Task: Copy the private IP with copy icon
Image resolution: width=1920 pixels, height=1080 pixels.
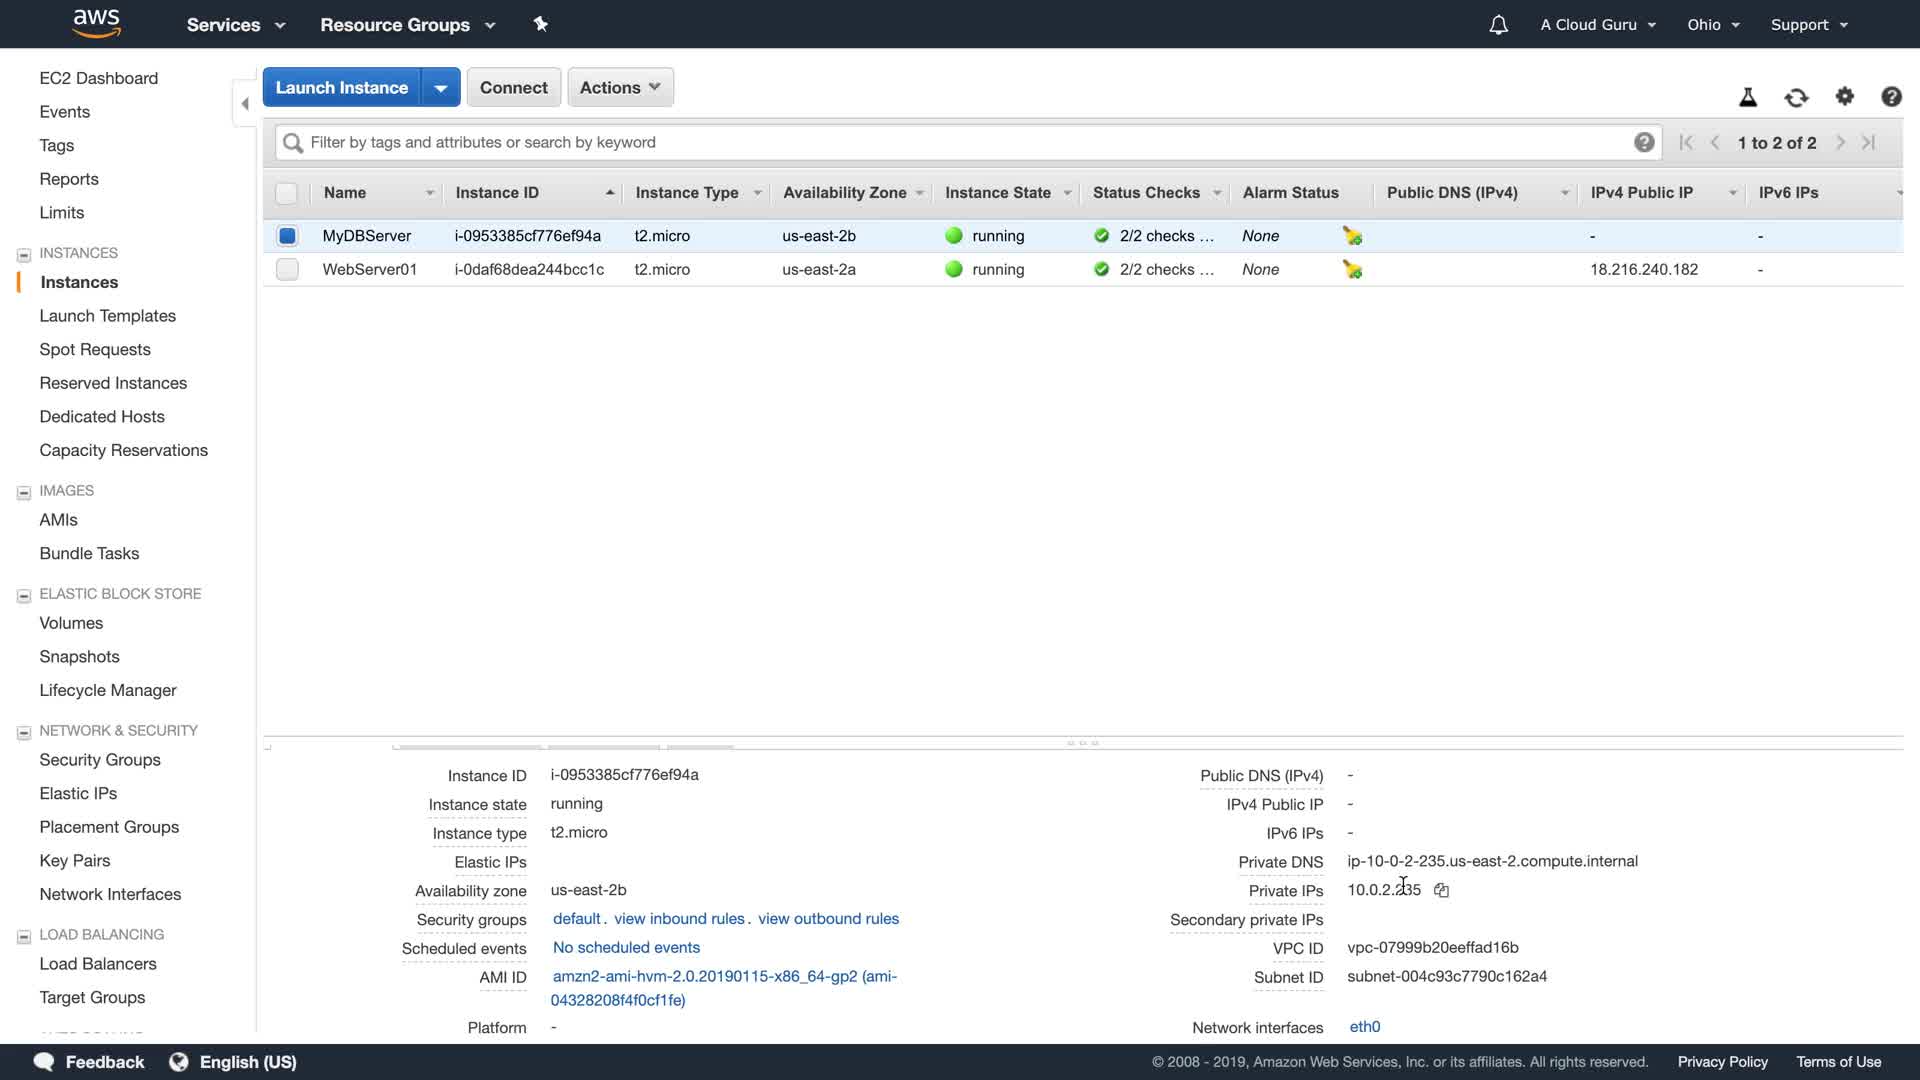Action: point(1441,890)
